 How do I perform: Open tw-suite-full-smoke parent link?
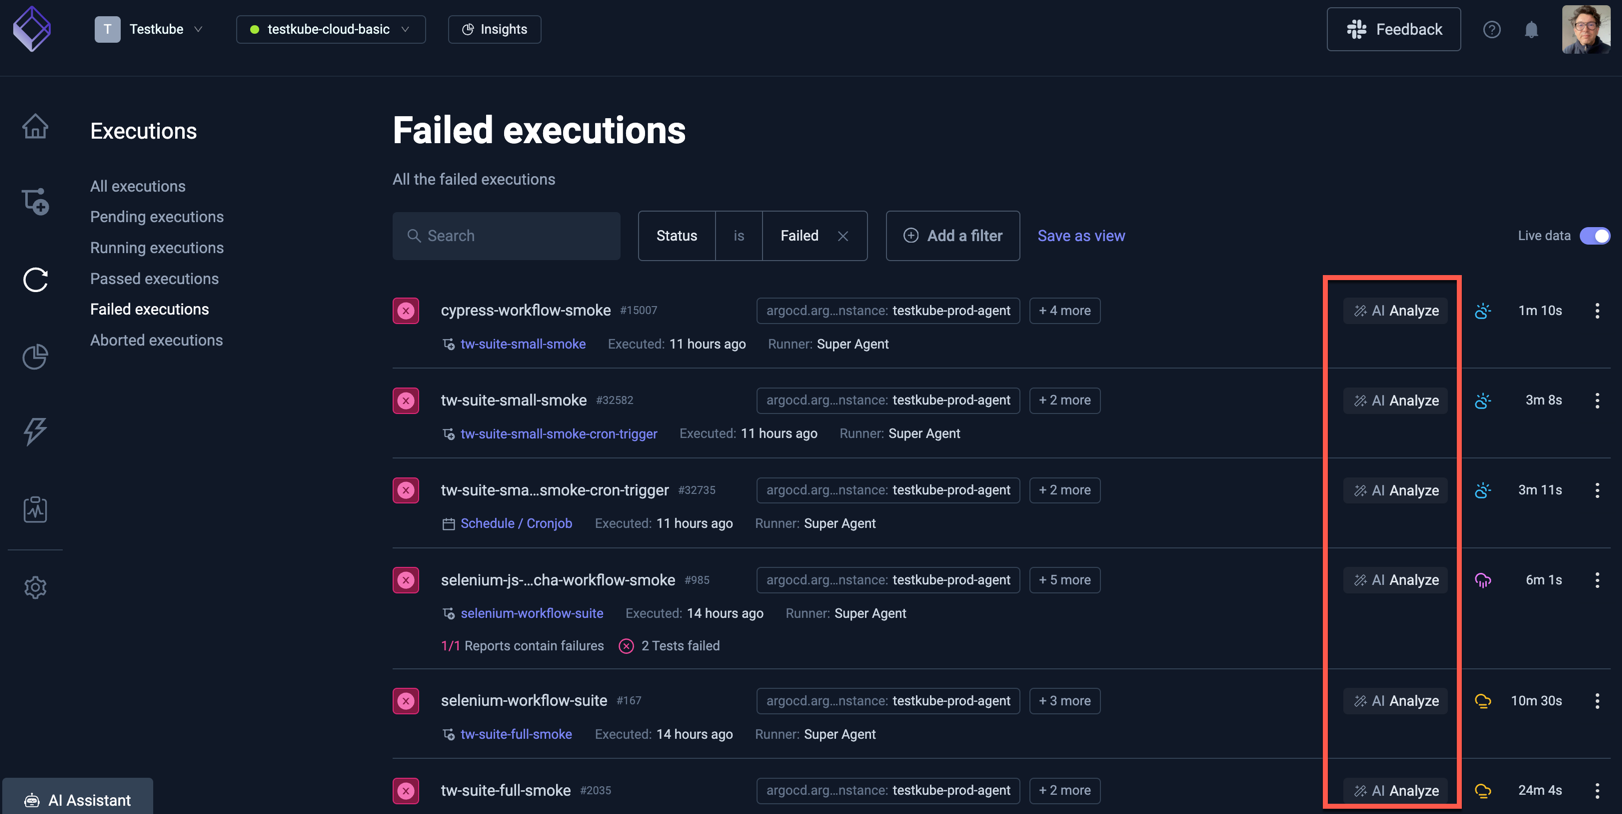click(x=516, y=734)
